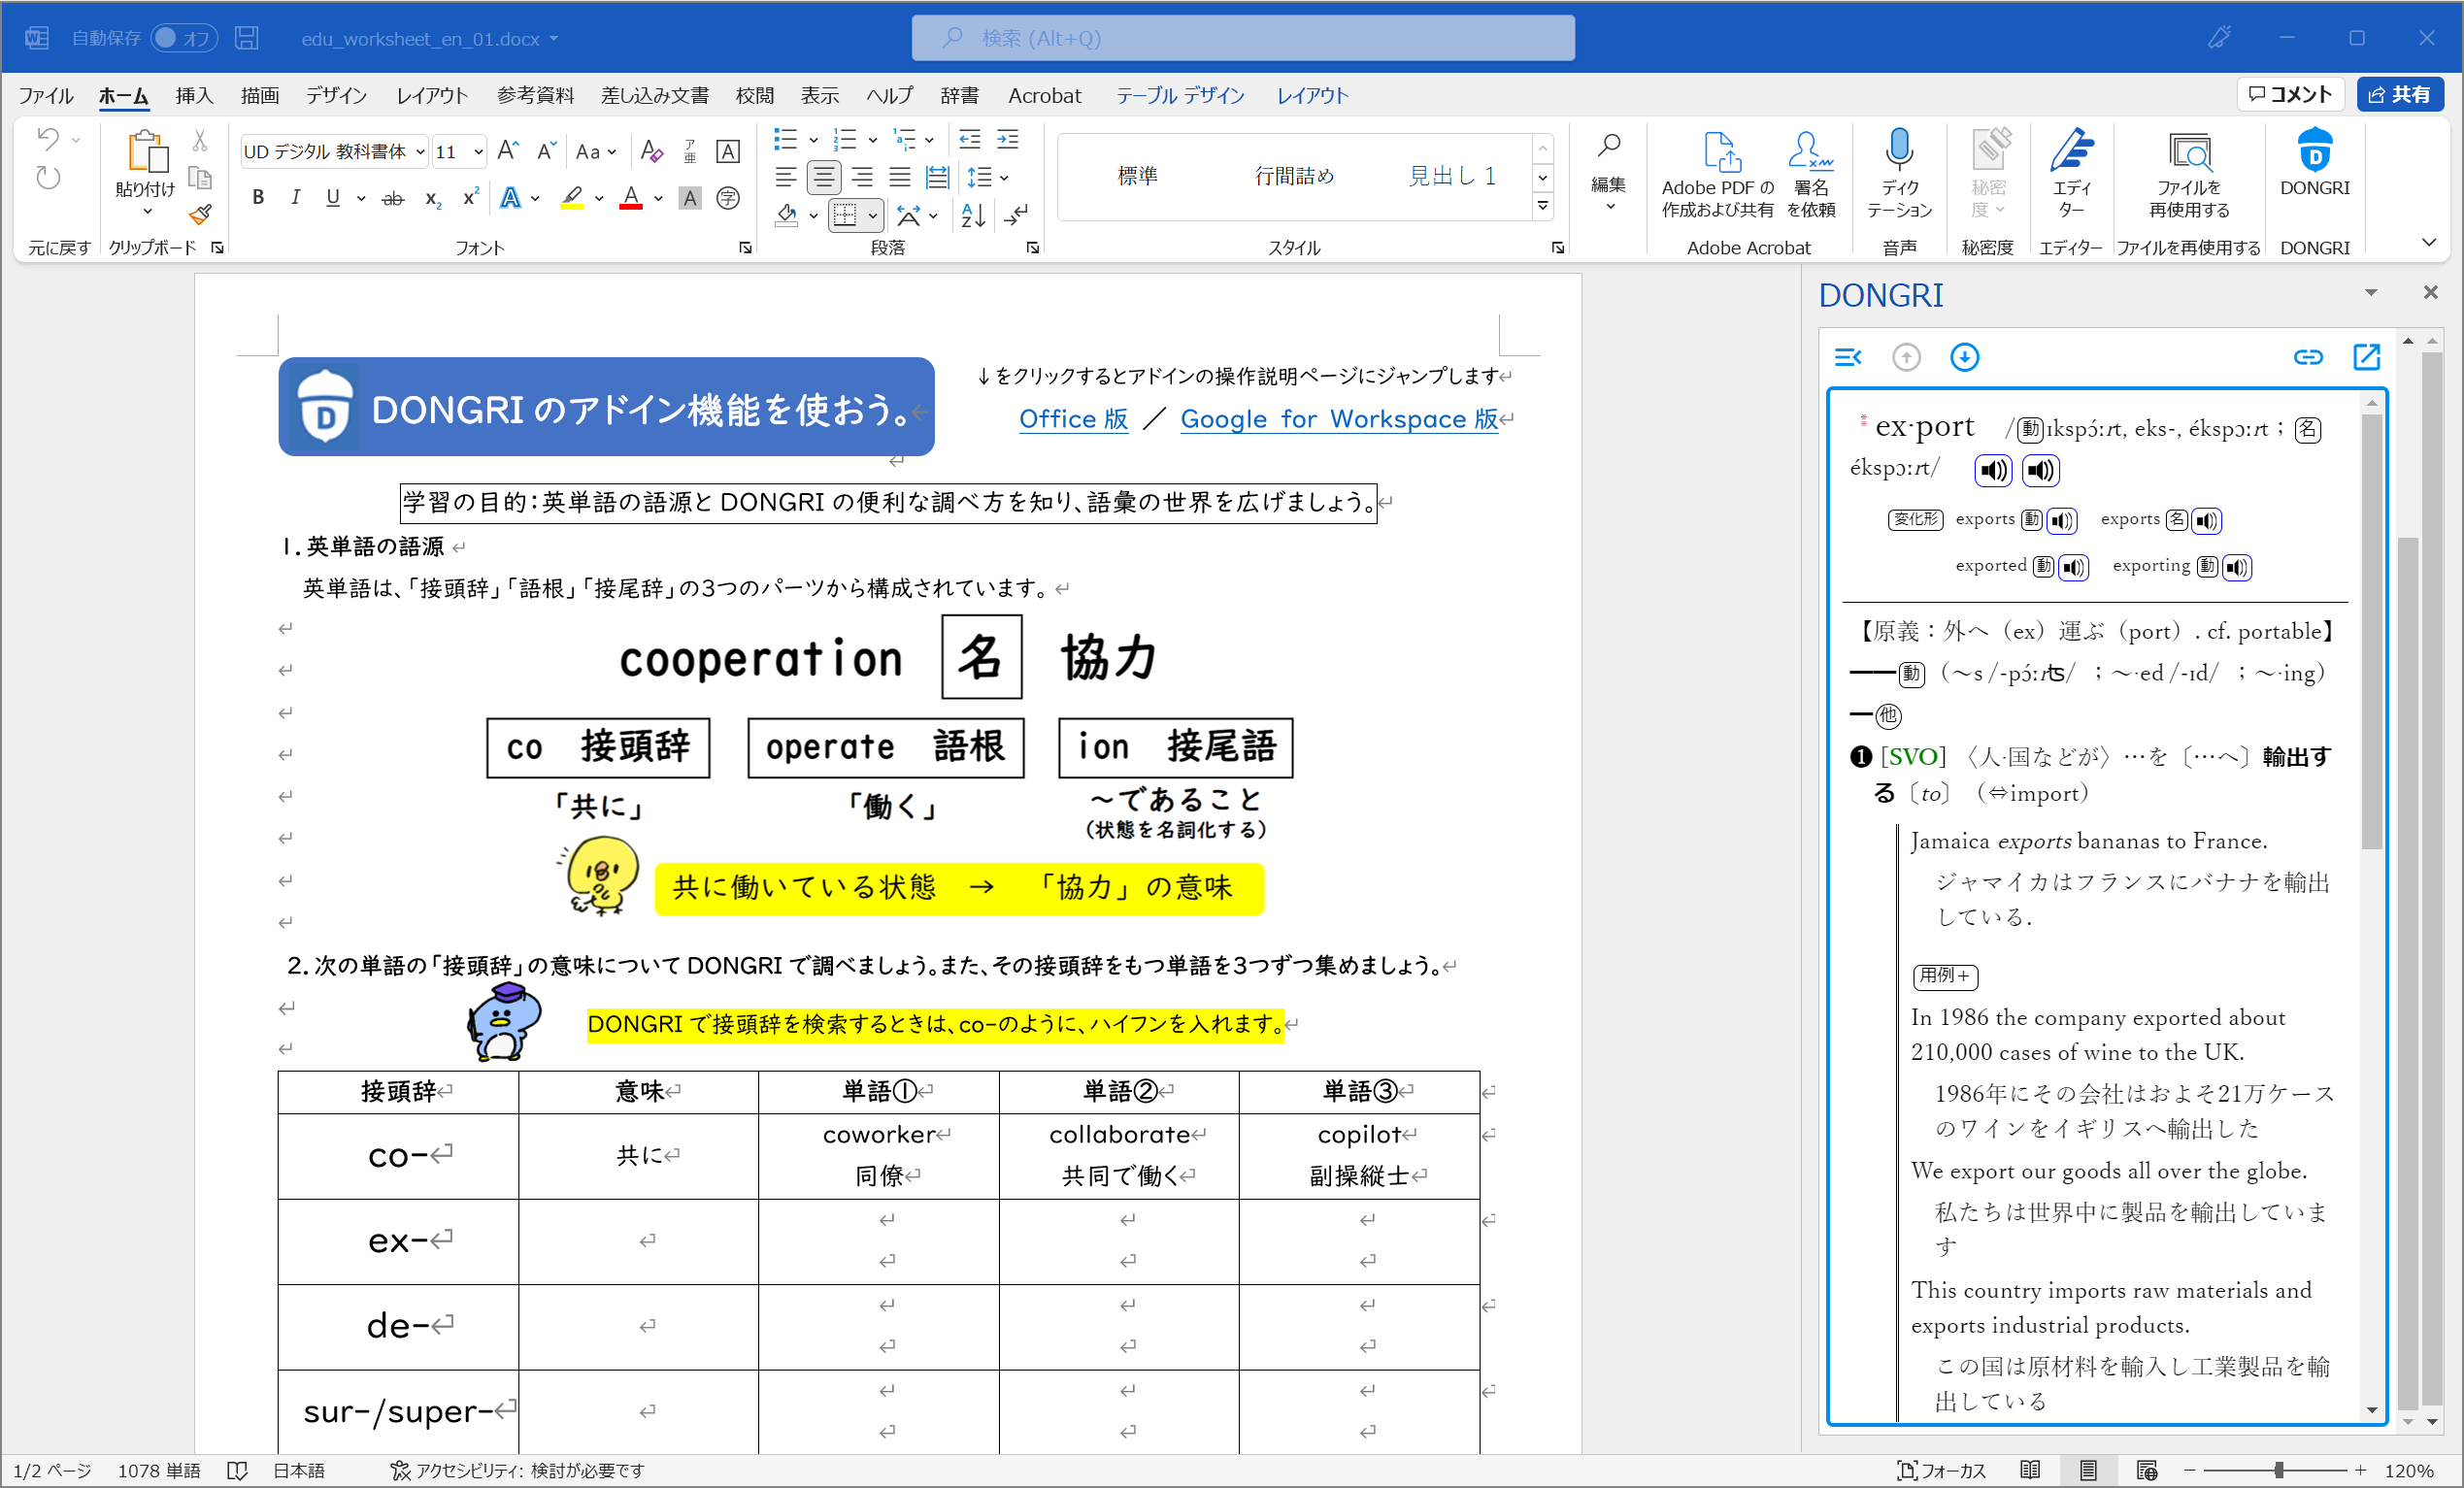Open the 挿入 tab
Screen dimensions: 2464x1488
(x=194, y=95)
